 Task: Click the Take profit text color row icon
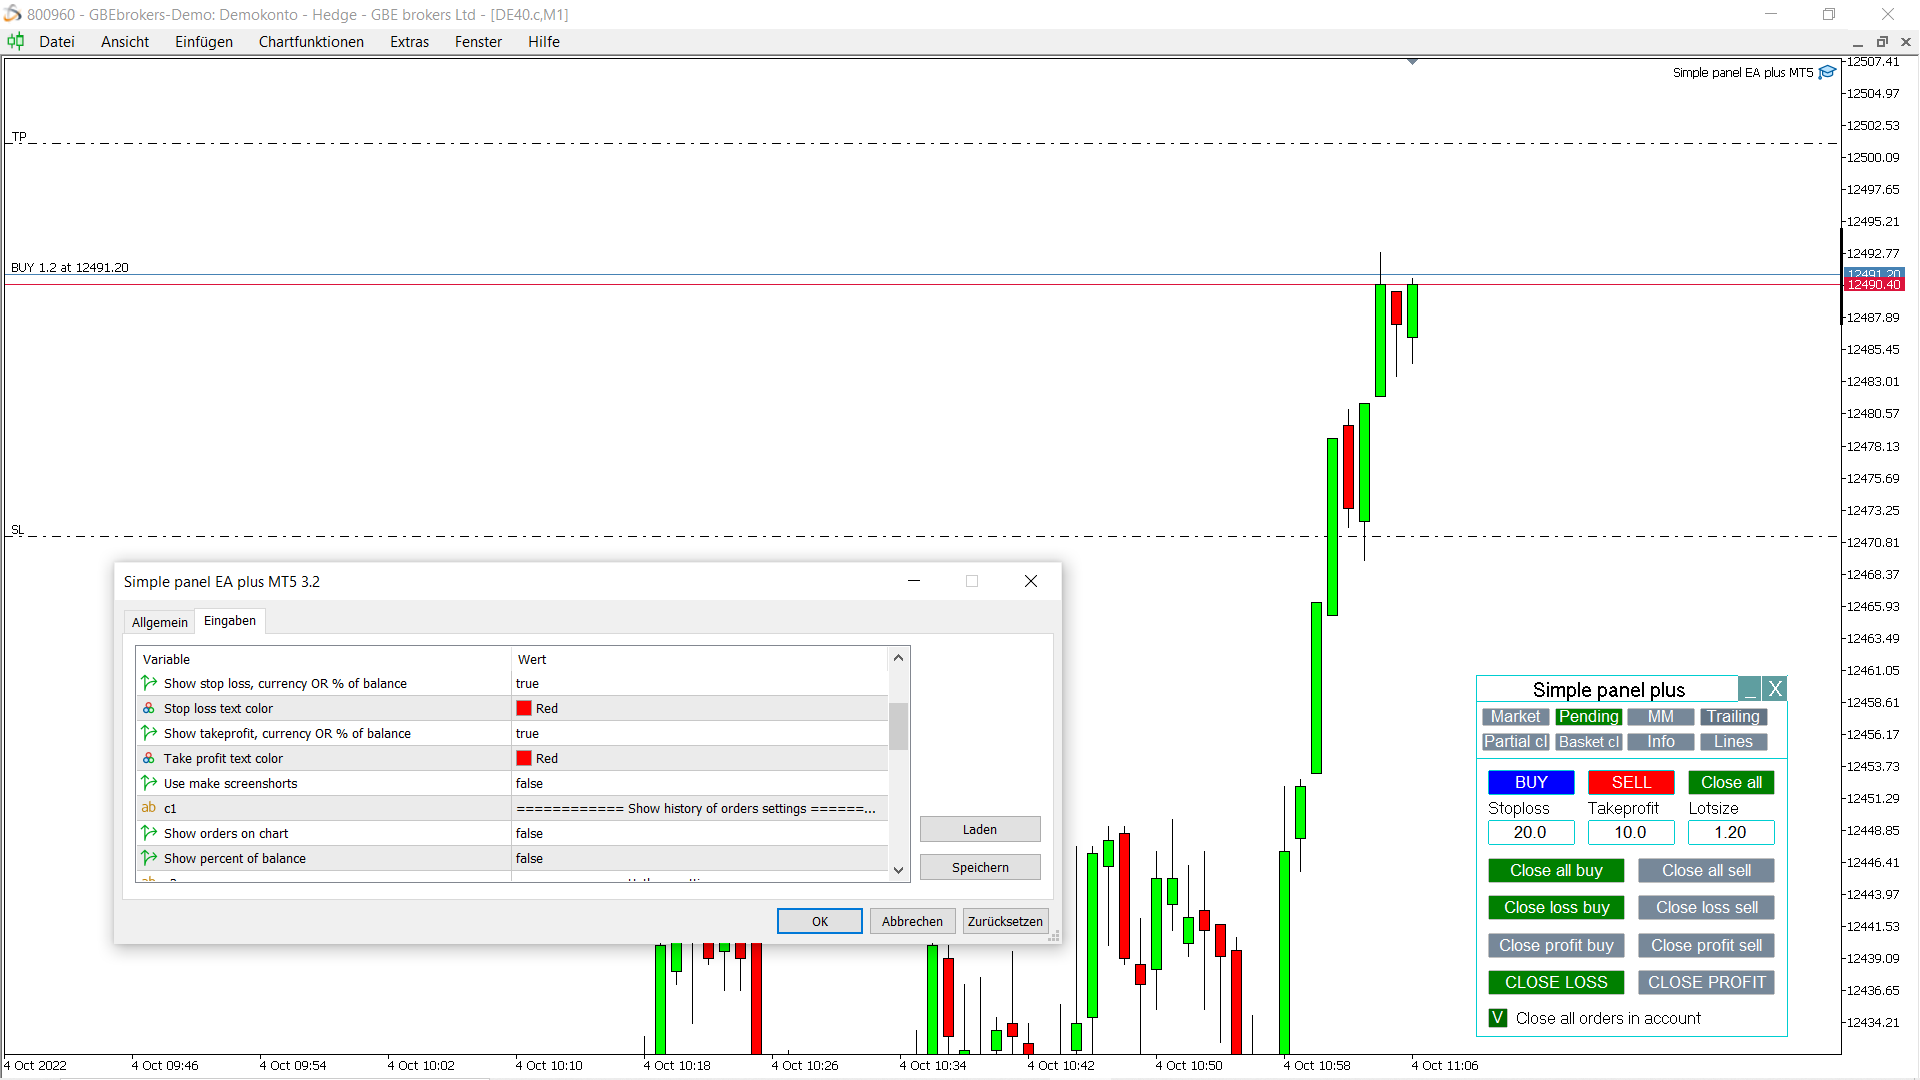(x=149, y=758)
